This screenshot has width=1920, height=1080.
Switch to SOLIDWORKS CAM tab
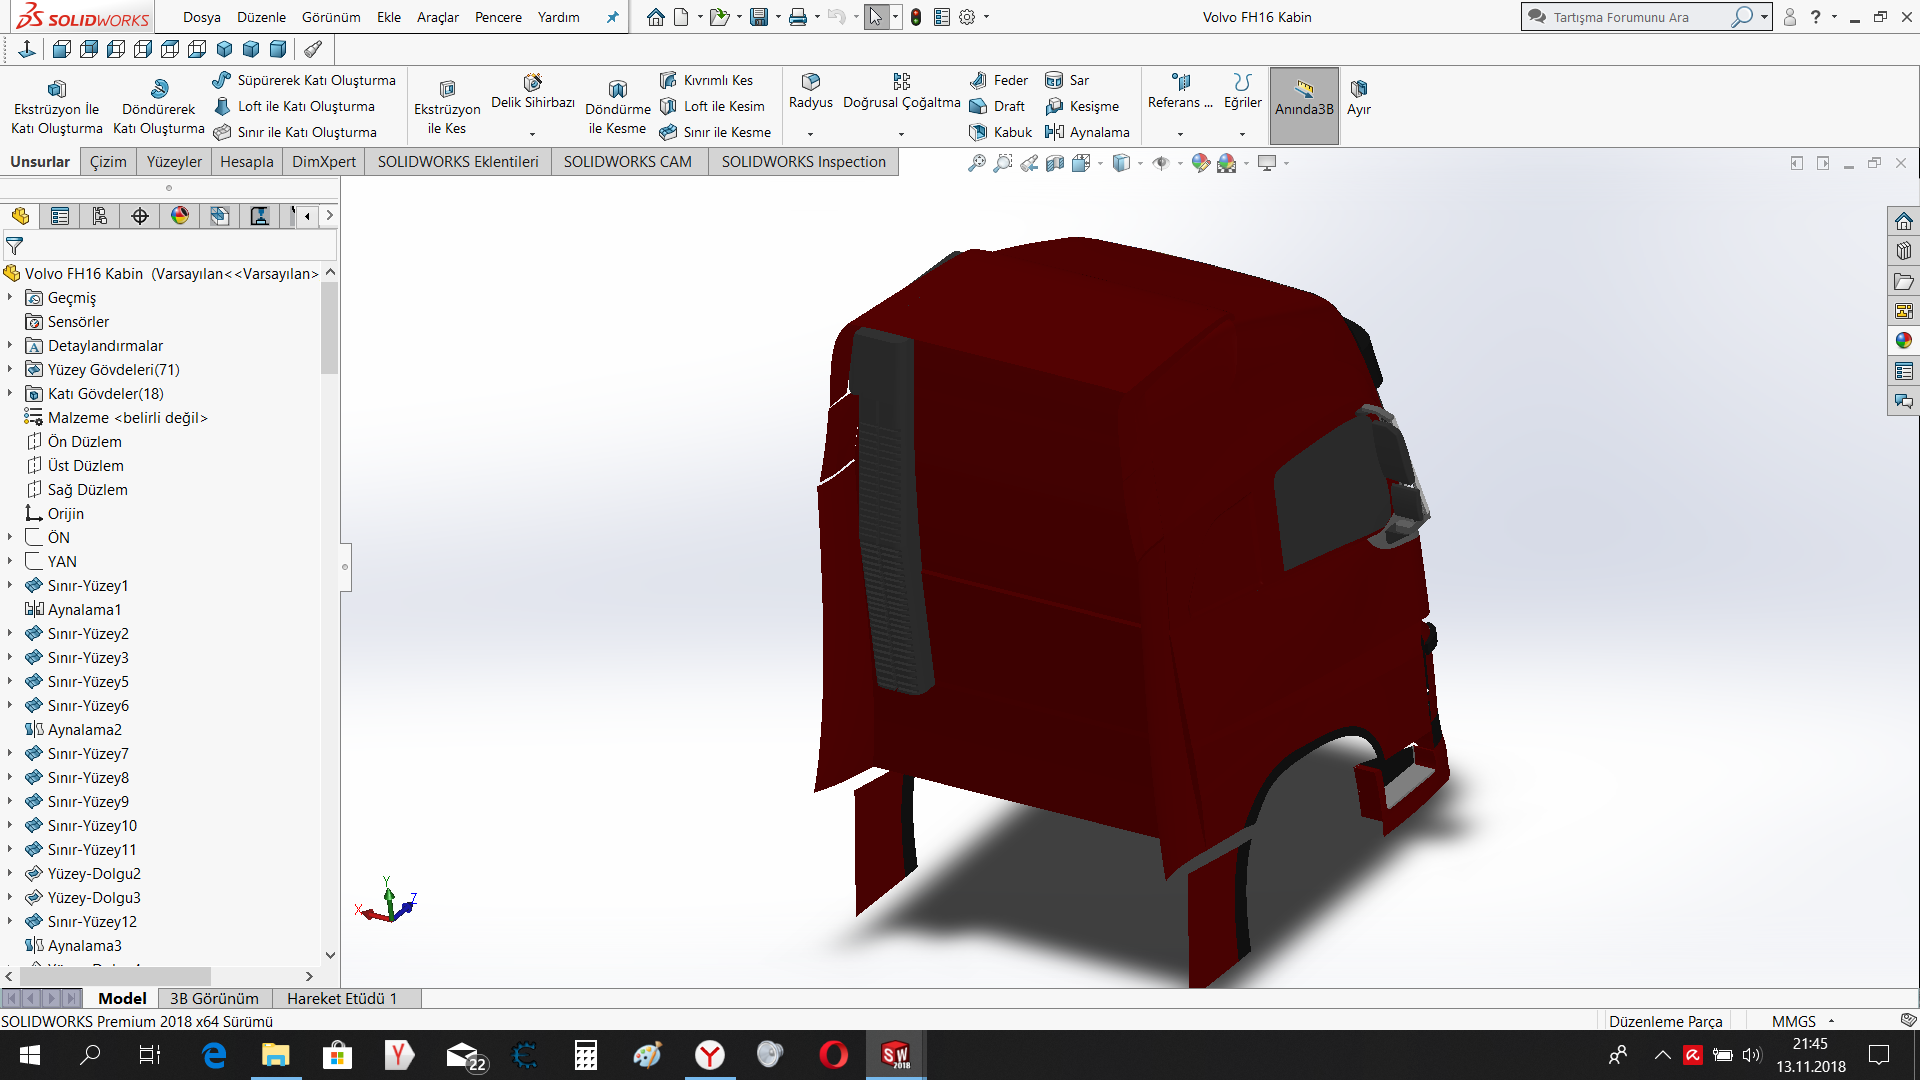(627, 162)
